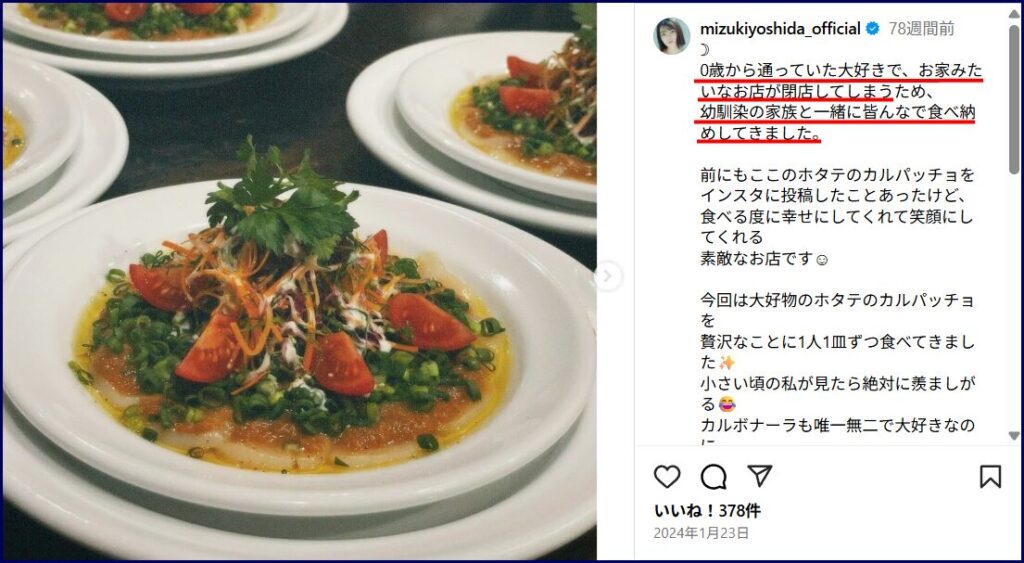Click the sparkles emoji in caption

(x=726, y=363)
